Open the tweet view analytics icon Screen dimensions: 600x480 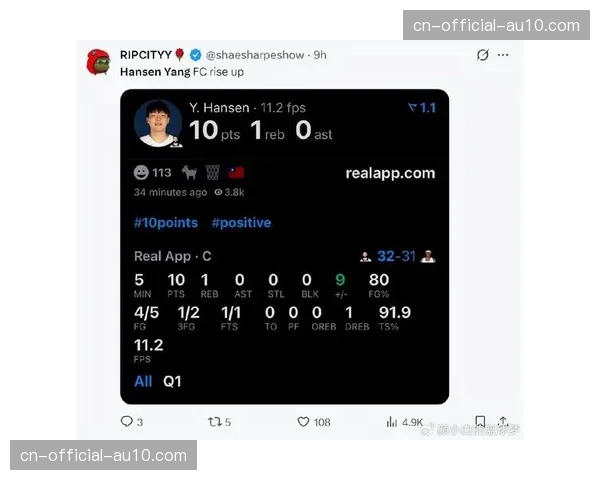tap(391, 422)
